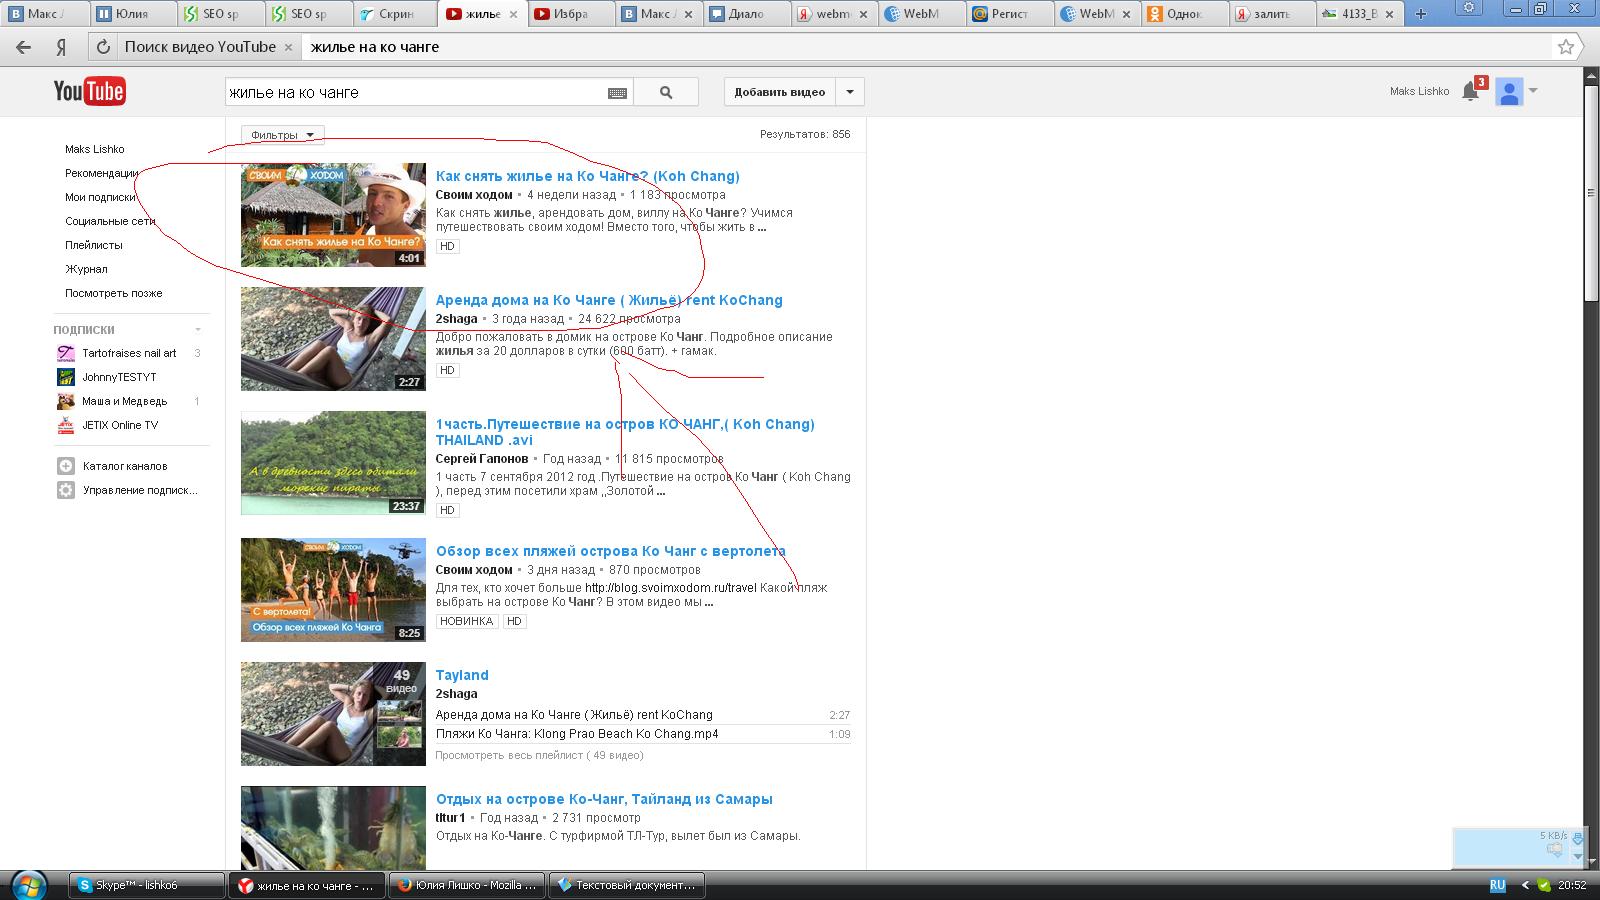Open the Tartofraises nail art channel icon
1600x900 pixels.
coord(65,353)
